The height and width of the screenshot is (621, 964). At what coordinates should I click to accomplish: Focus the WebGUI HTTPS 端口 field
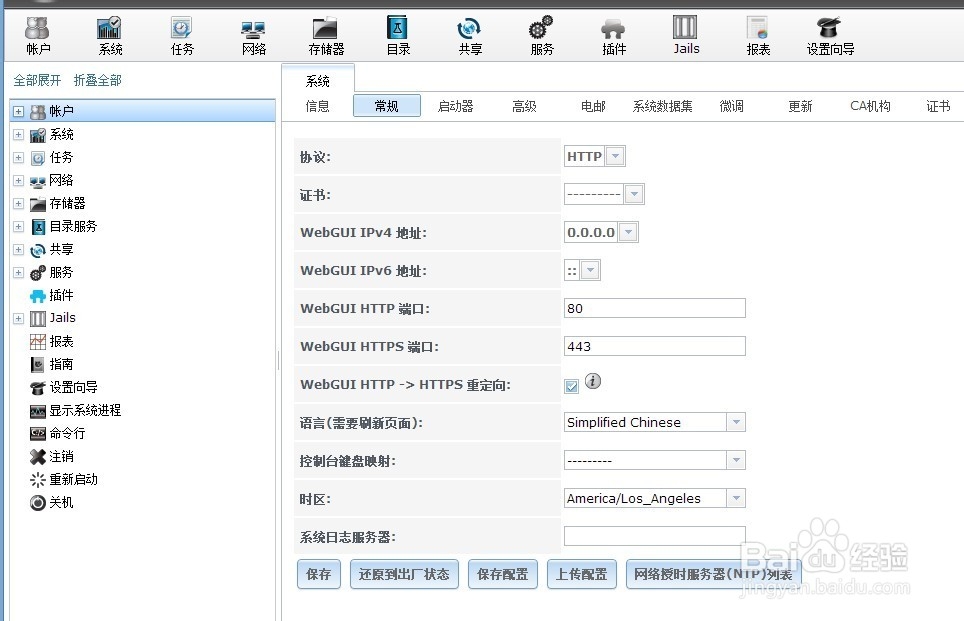click(x=655, y=346)
